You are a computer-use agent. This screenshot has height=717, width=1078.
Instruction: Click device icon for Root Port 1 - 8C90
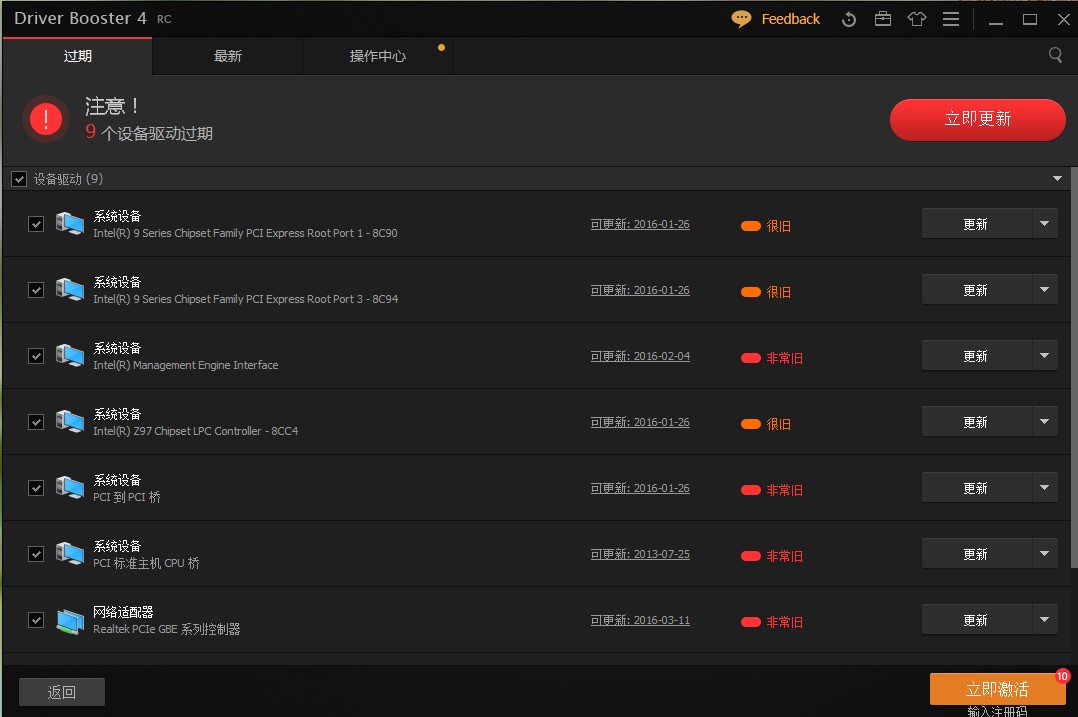tap(69, 223)
